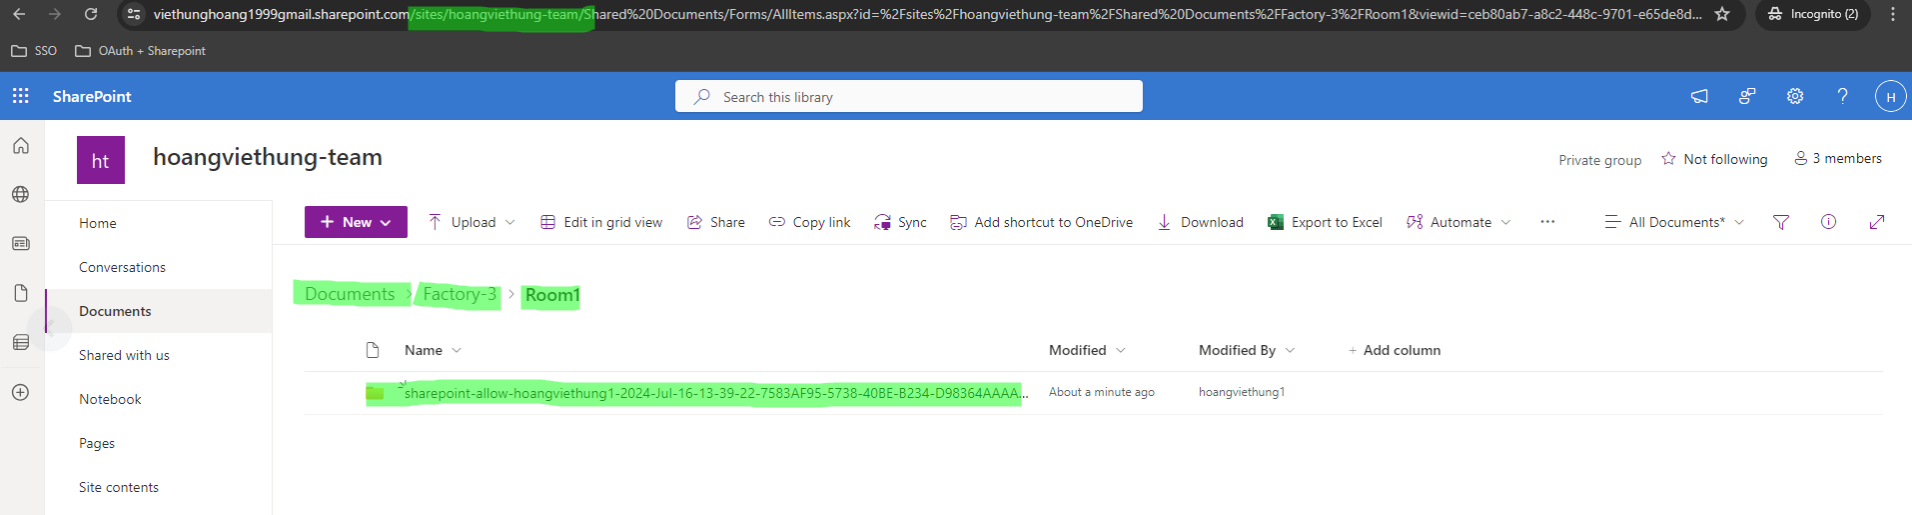1912x515 pixels.
Task: Click Sync in the toolbar
Action: [x=900, y=222]
